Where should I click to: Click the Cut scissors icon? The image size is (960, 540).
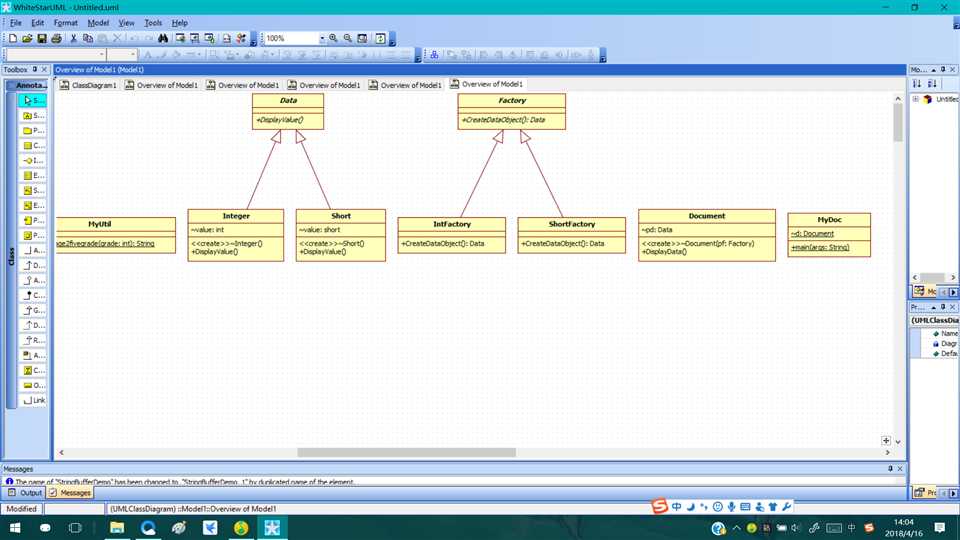pos(73,39)
